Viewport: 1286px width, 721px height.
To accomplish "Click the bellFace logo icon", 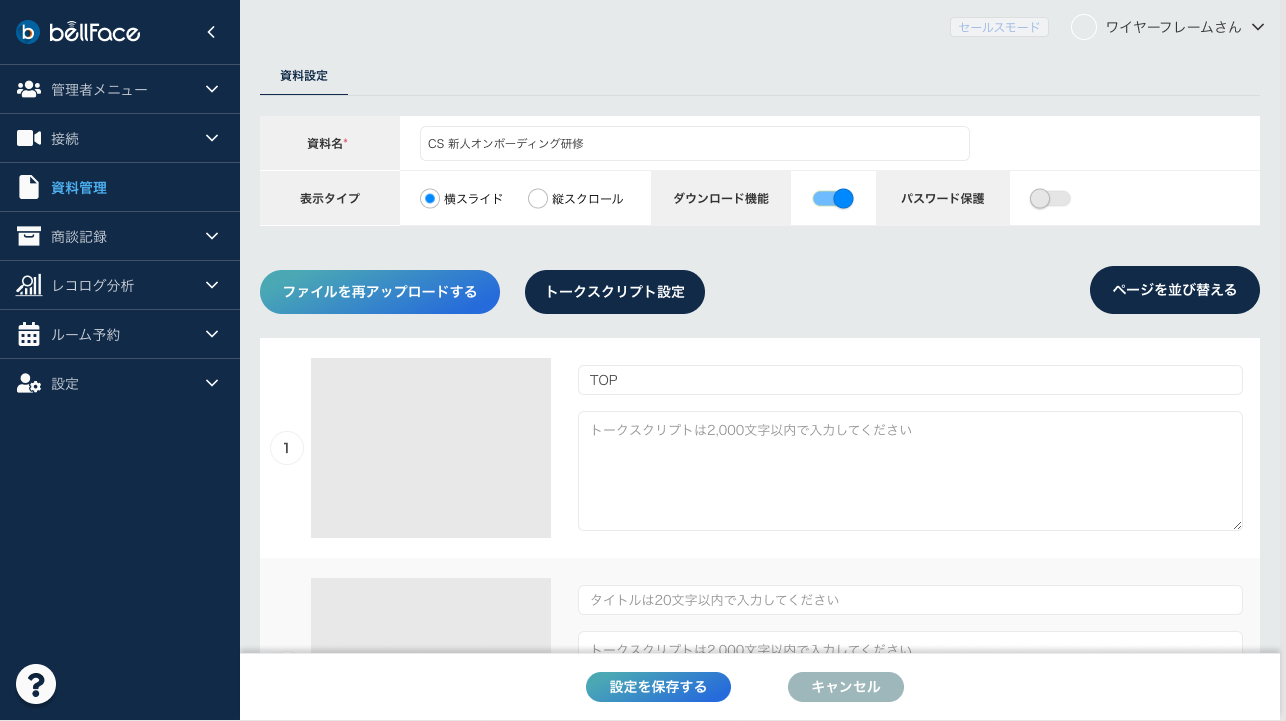I will (28, 32).
